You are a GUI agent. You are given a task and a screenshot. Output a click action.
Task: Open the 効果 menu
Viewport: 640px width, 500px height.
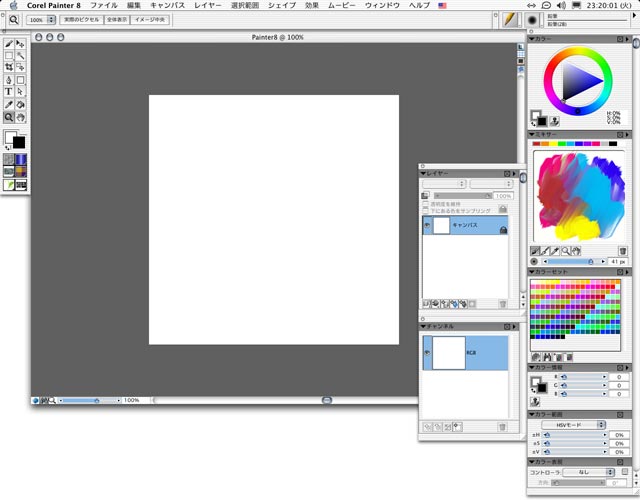click(312, 5)
